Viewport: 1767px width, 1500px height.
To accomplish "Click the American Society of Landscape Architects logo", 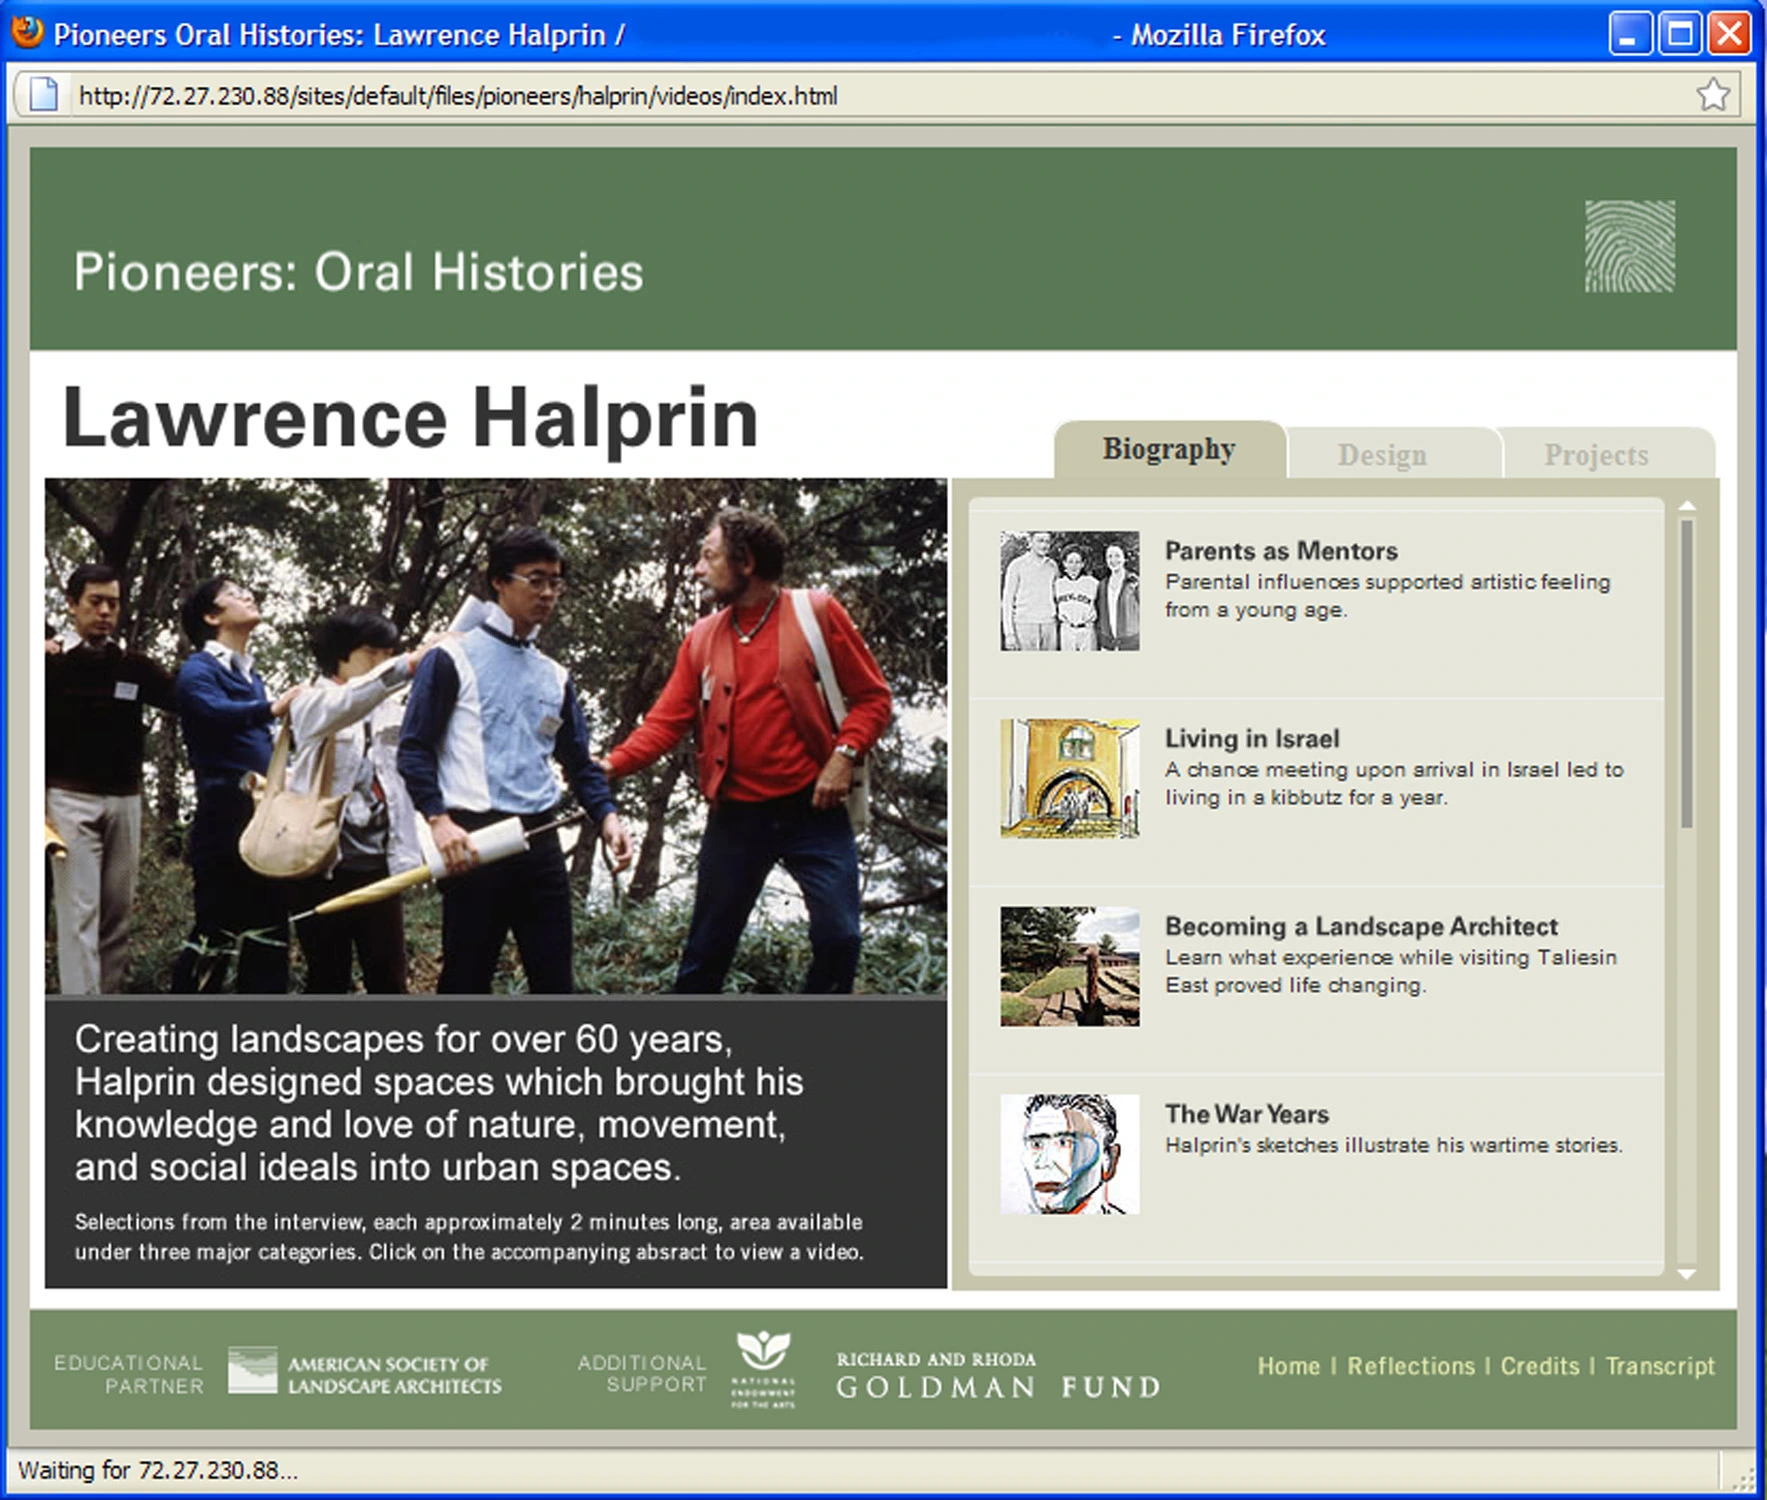I will [x=365, y=1372].
